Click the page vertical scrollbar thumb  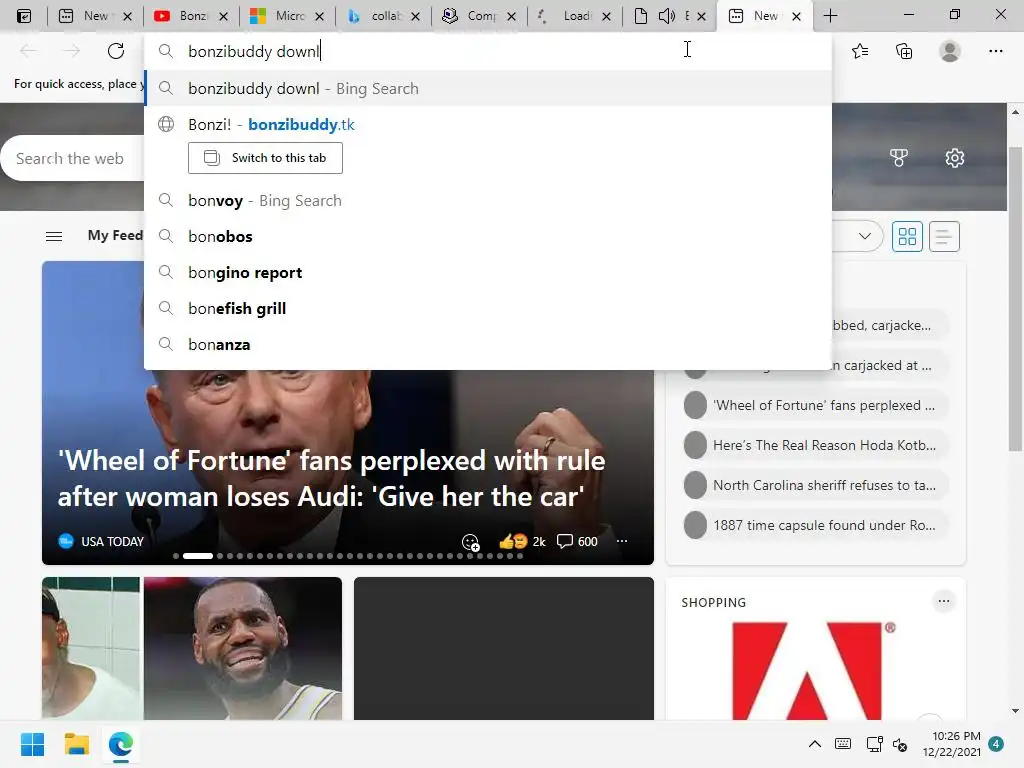click(x=1015, y=299)
